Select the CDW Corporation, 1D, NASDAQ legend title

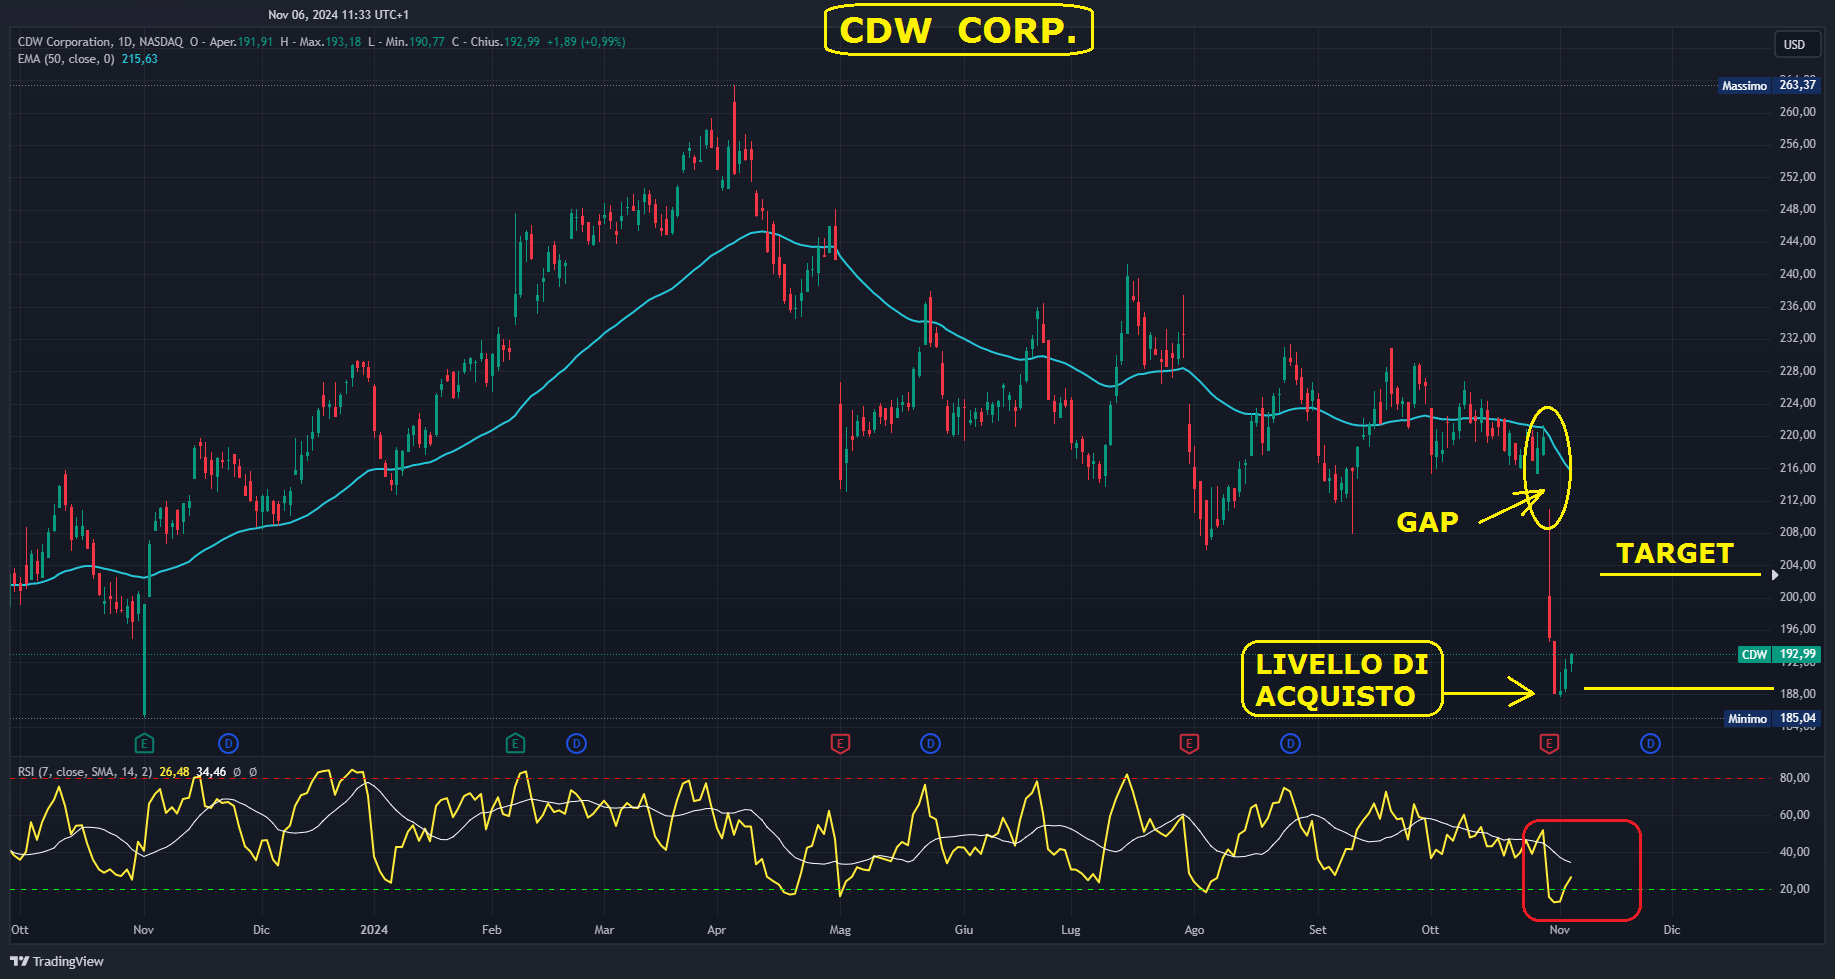(100, 42)
